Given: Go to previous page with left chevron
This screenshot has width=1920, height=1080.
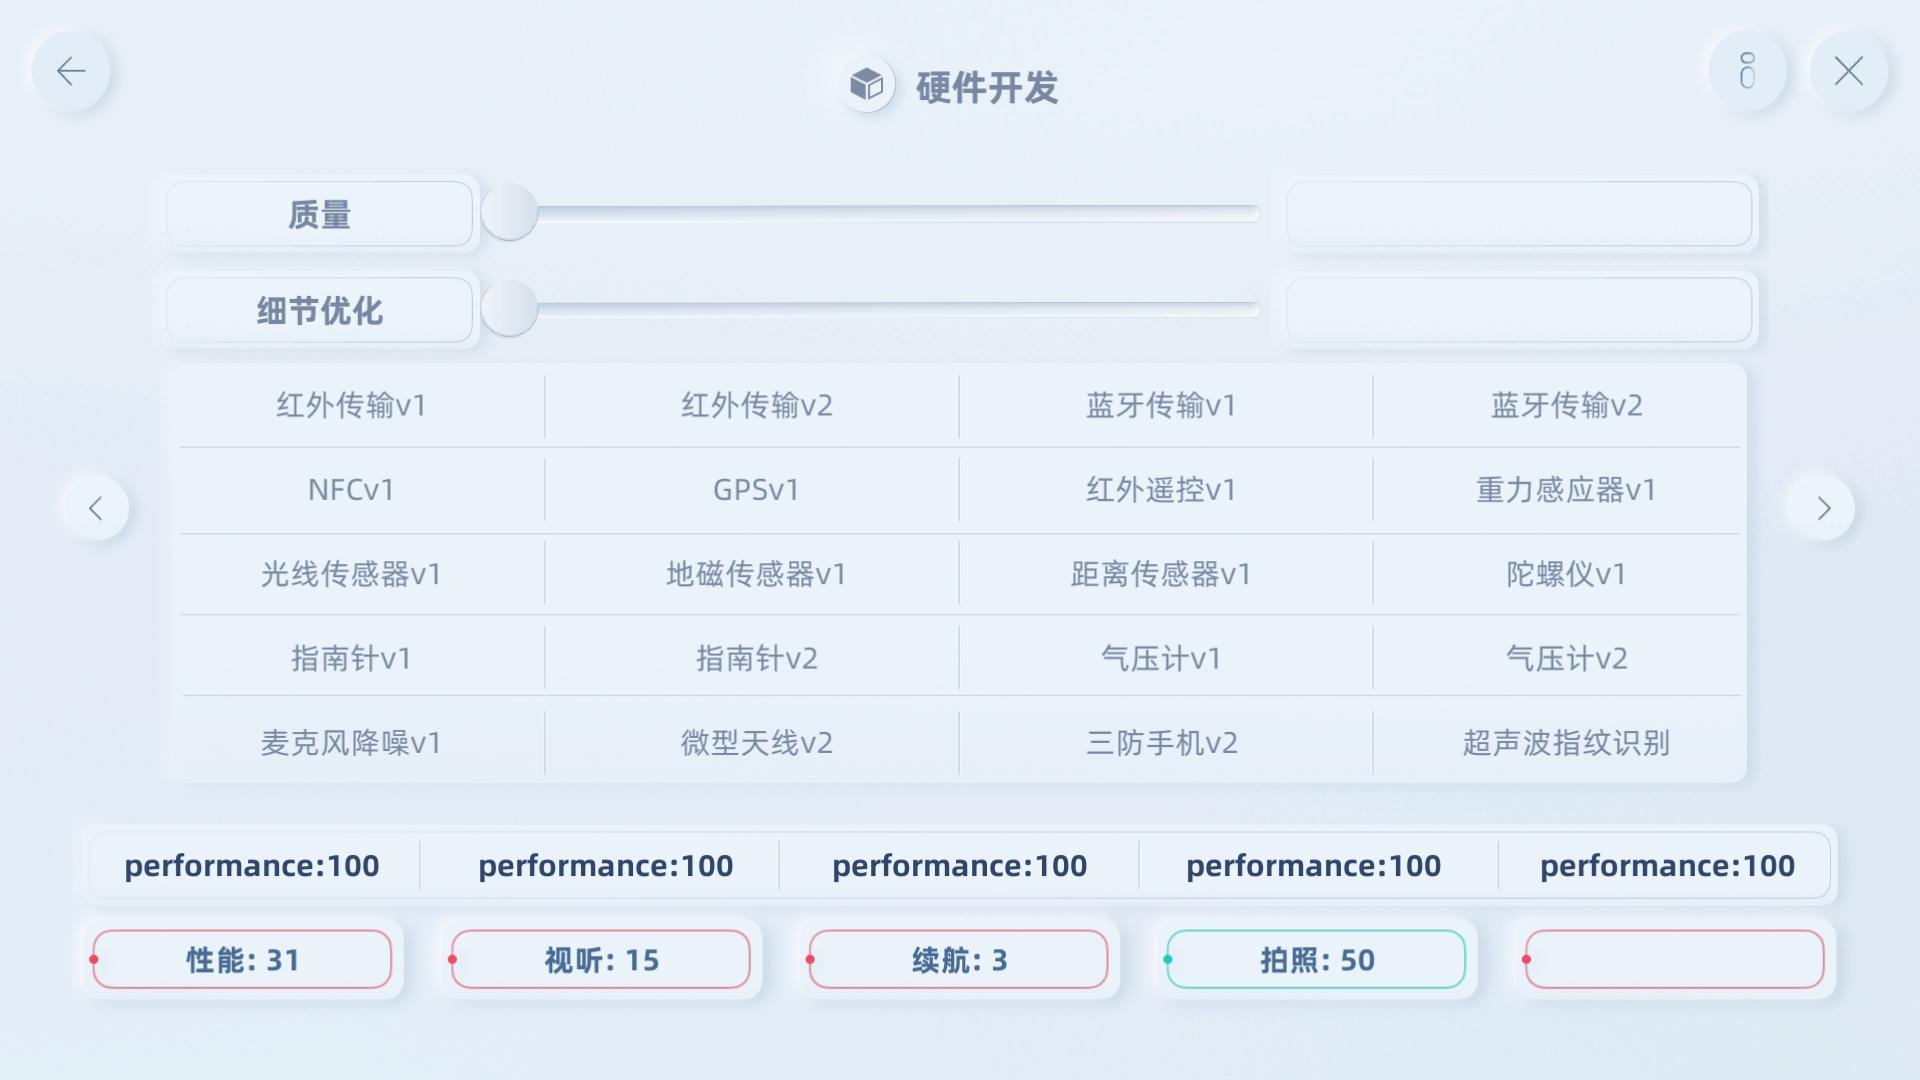Looking at the screenshot, I should (96, 508).
